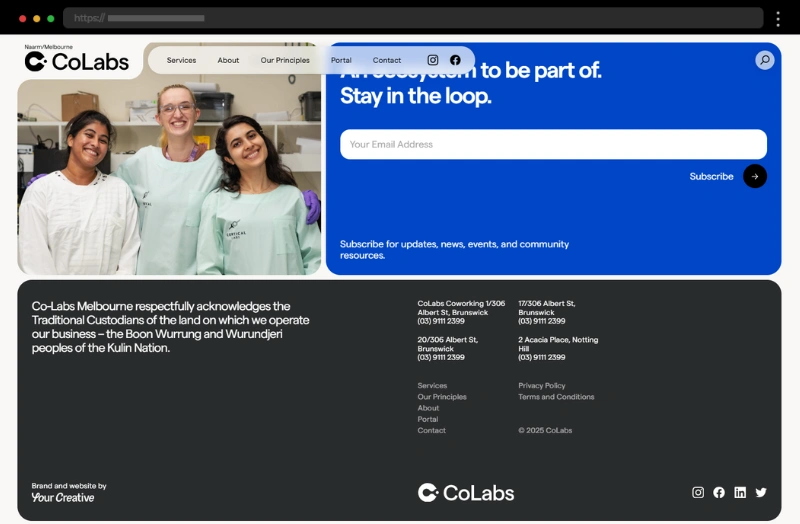The image size is (800, 524).
Task: Open footer Twitter icon
Action: [x=761, y=492]
